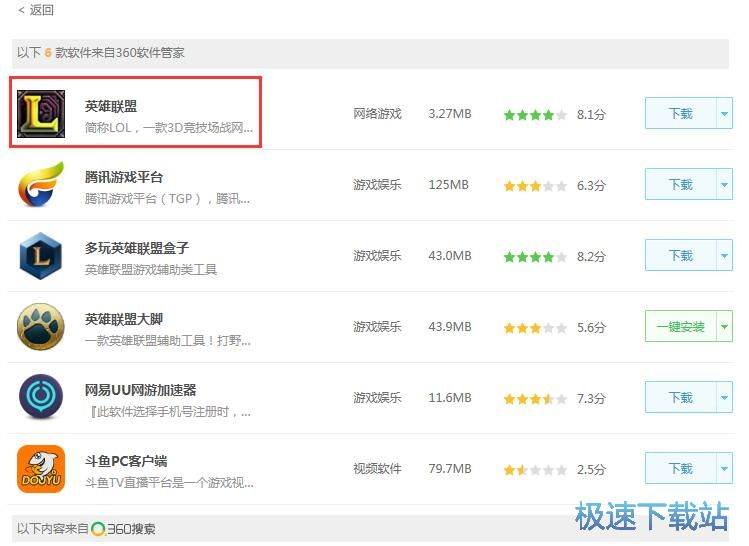Go back using the 返回 link
The height and width of the screenshot is (546, 749).
pos(36,10)
